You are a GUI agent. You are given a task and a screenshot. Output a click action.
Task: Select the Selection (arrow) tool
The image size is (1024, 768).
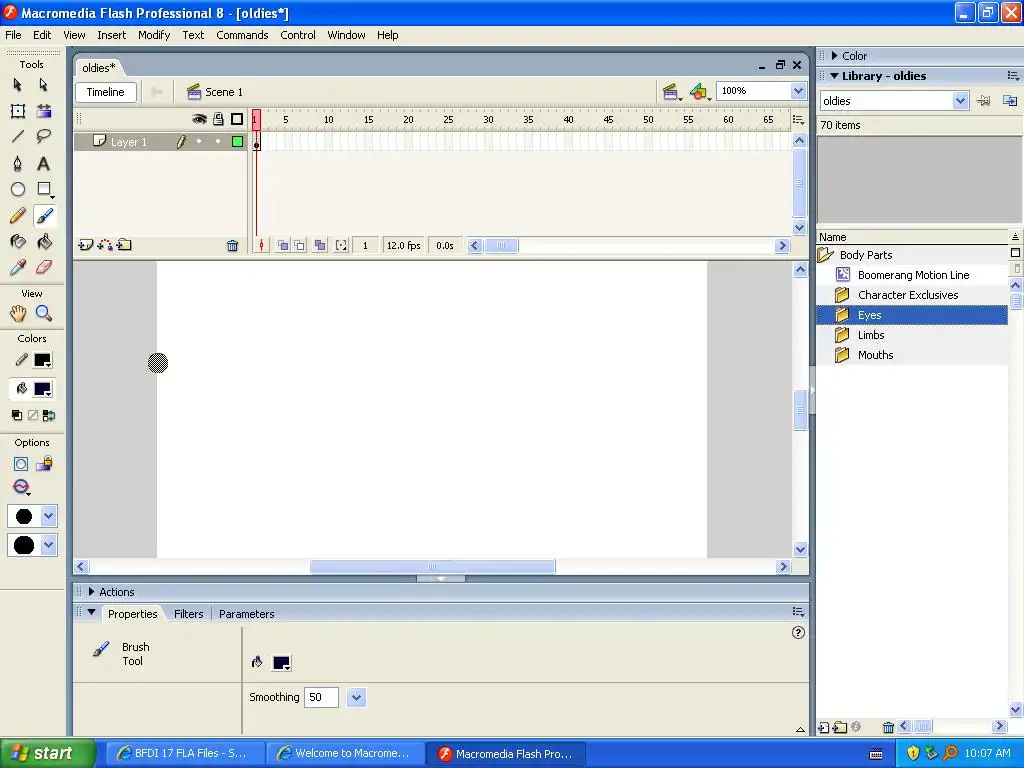pos(18,85)
